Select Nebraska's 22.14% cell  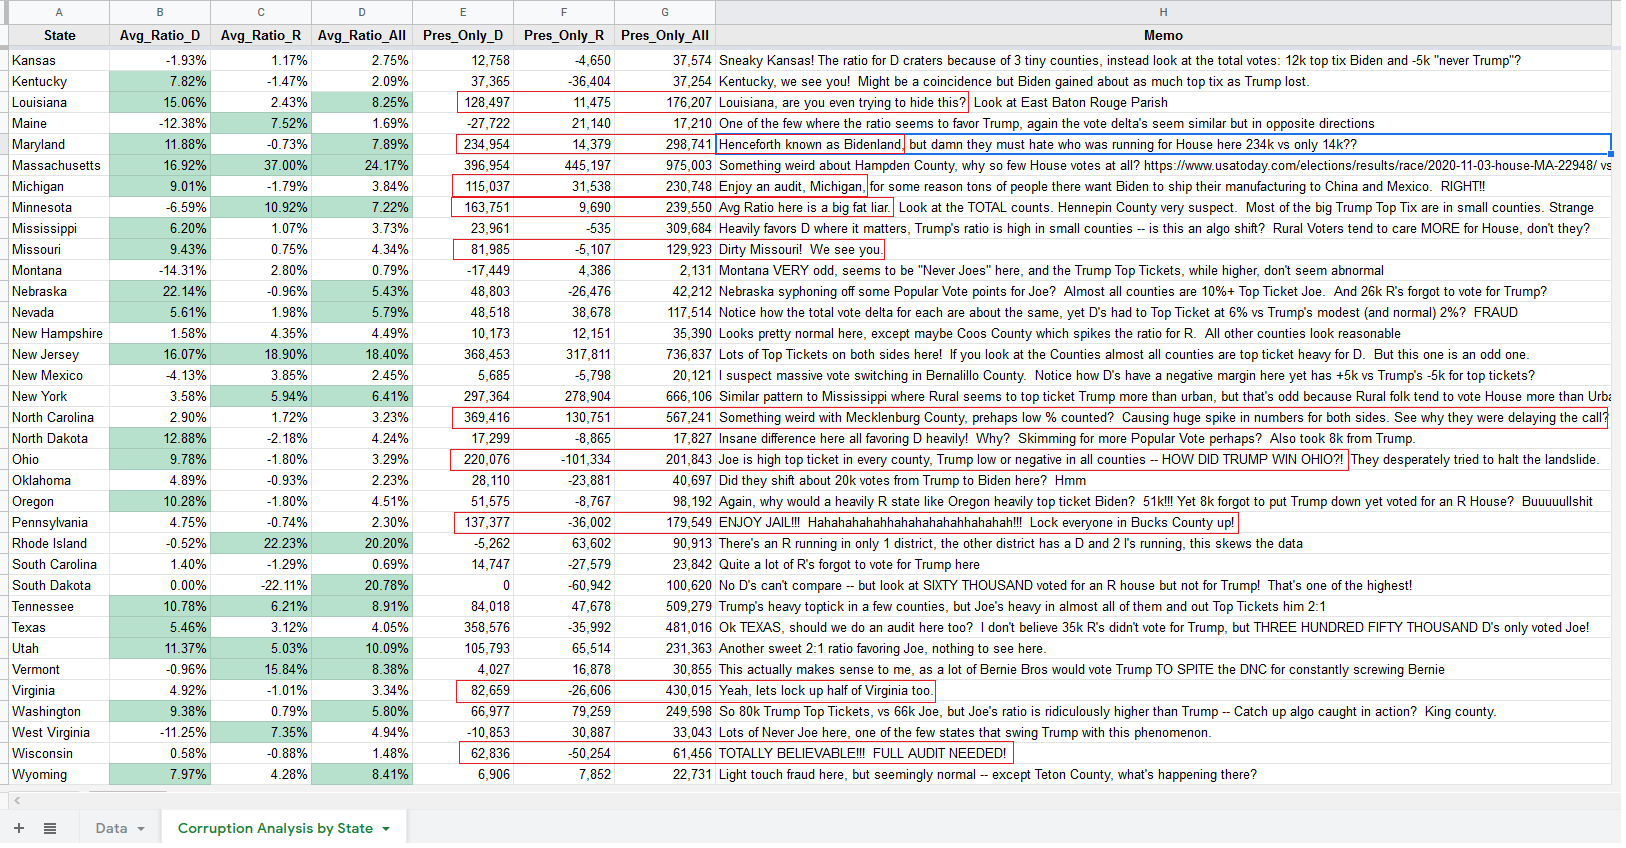click(160, 291)
